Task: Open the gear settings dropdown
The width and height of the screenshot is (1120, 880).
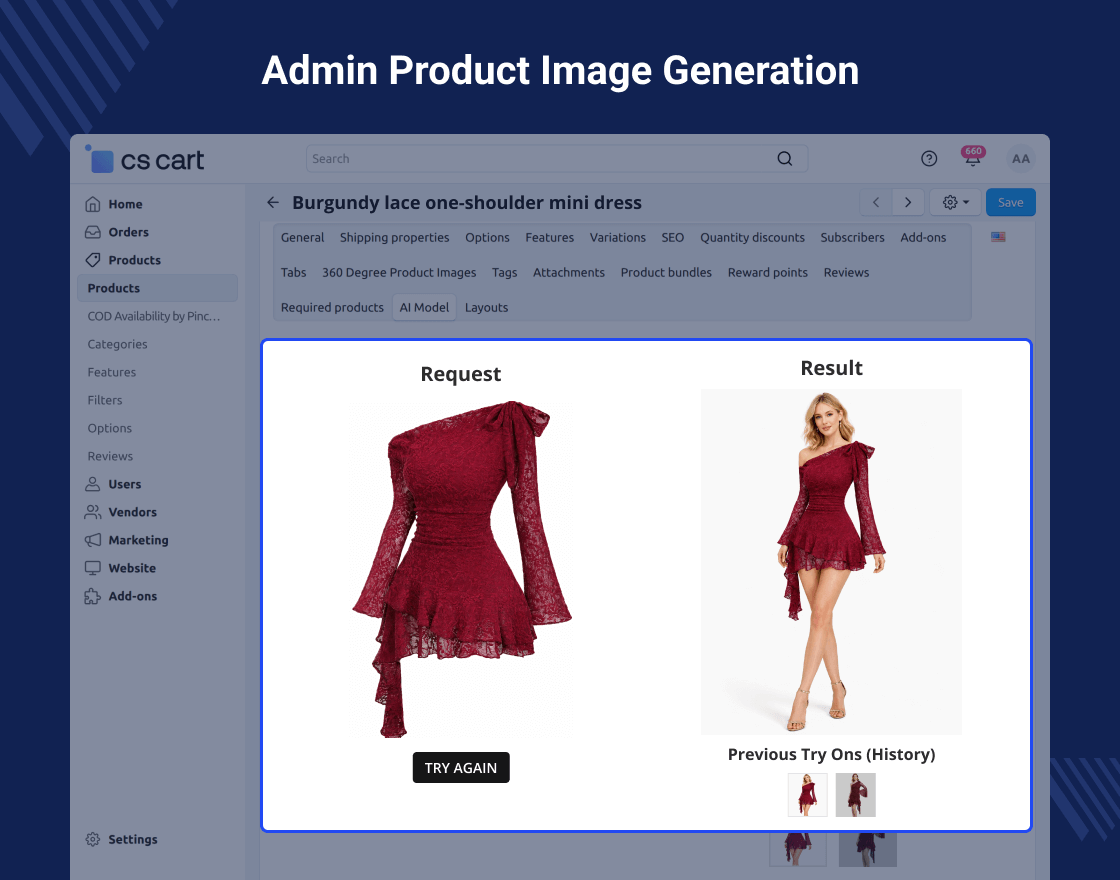Action: click(x=956, y=203)
